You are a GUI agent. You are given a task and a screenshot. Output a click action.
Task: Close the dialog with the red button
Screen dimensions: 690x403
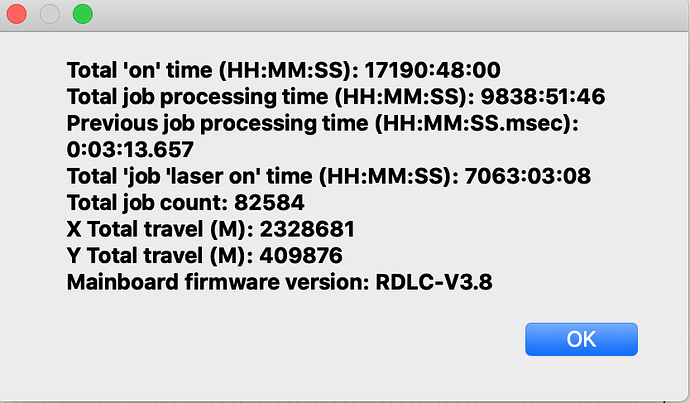[17, 14]
